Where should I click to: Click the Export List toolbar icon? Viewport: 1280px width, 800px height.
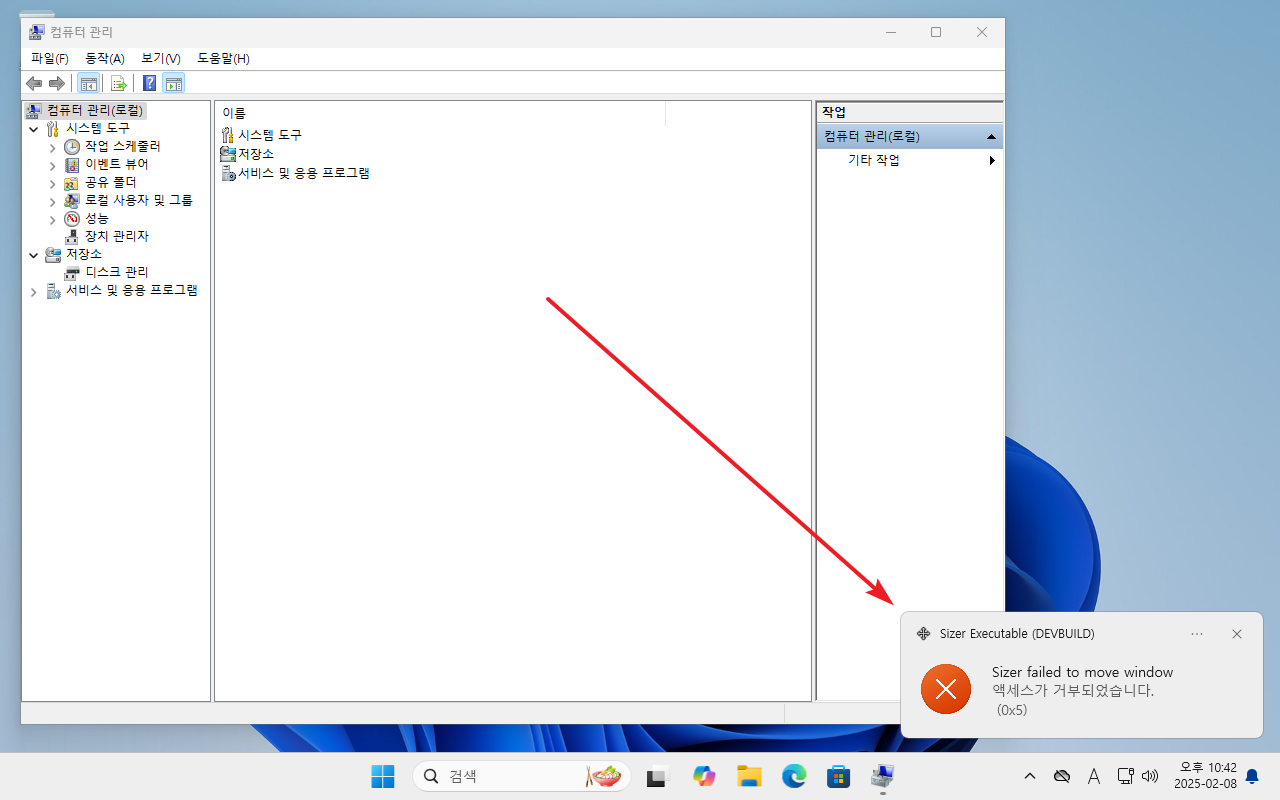coord(119,83)
